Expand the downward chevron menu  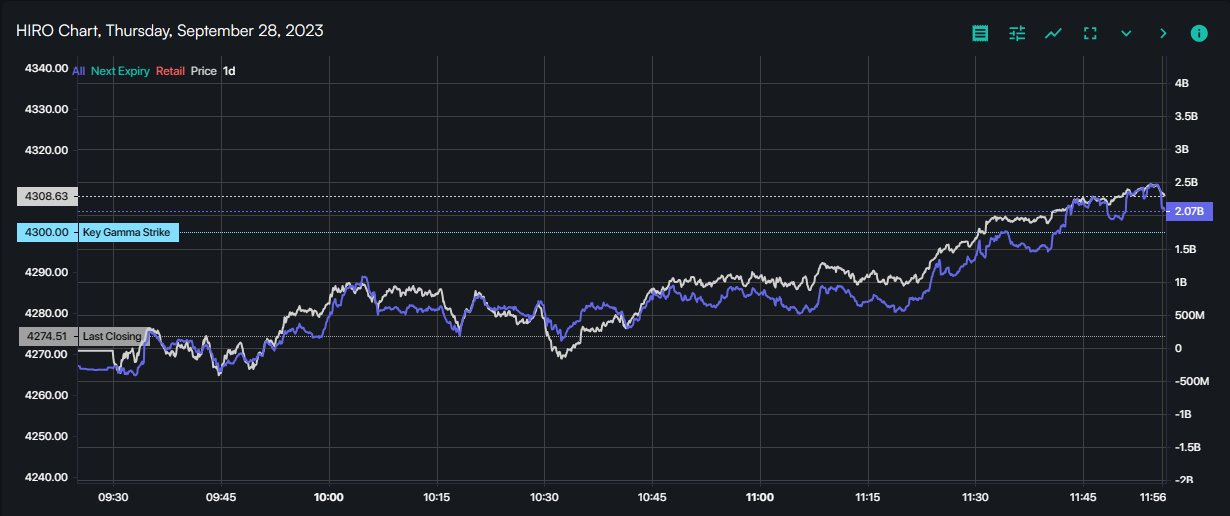click(x=1126, y=33)
